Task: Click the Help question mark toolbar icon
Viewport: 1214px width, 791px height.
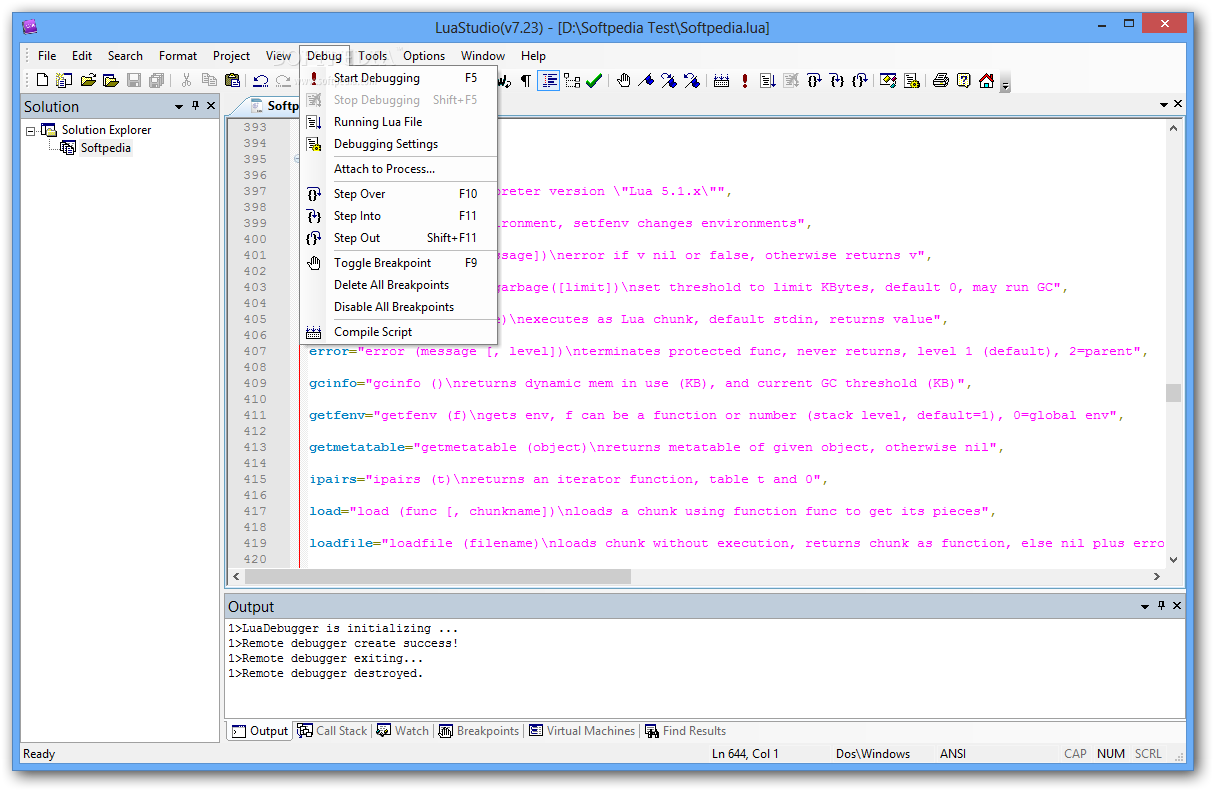Action: (963, 80)
